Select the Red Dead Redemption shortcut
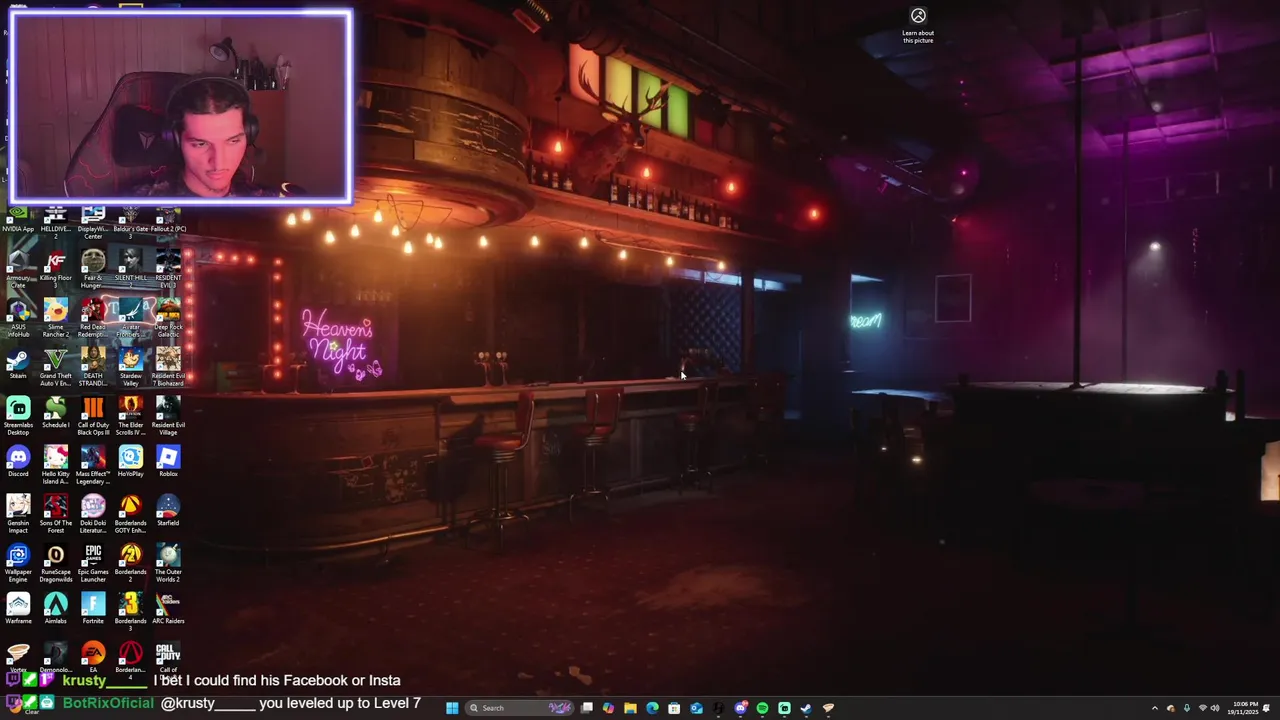This screenshot has height=720, width=1280. (93, 317)
